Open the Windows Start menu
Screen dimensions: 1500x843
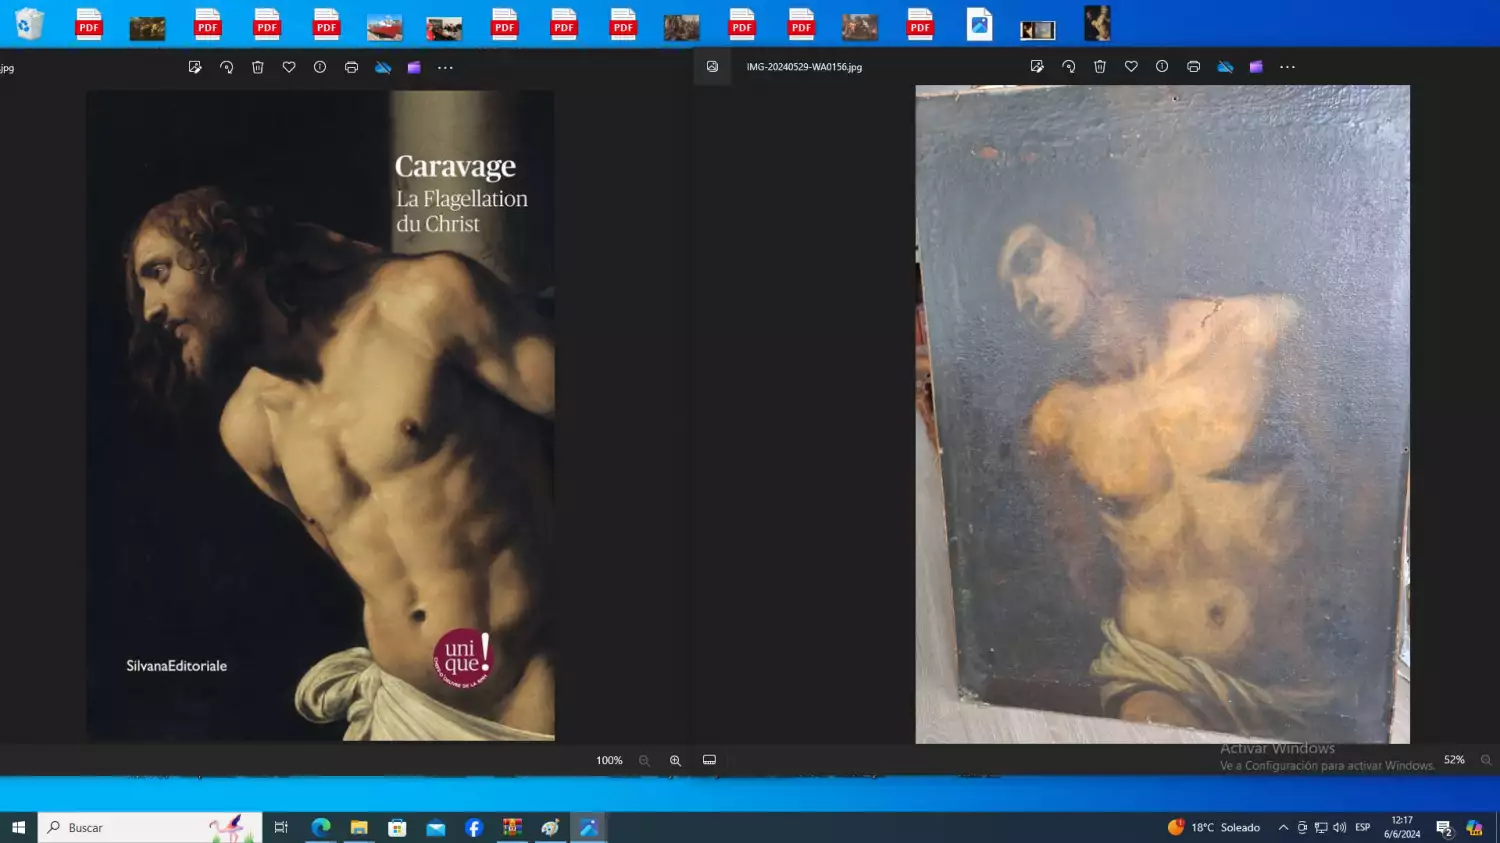pyautogui.click(x=18, y=827)
